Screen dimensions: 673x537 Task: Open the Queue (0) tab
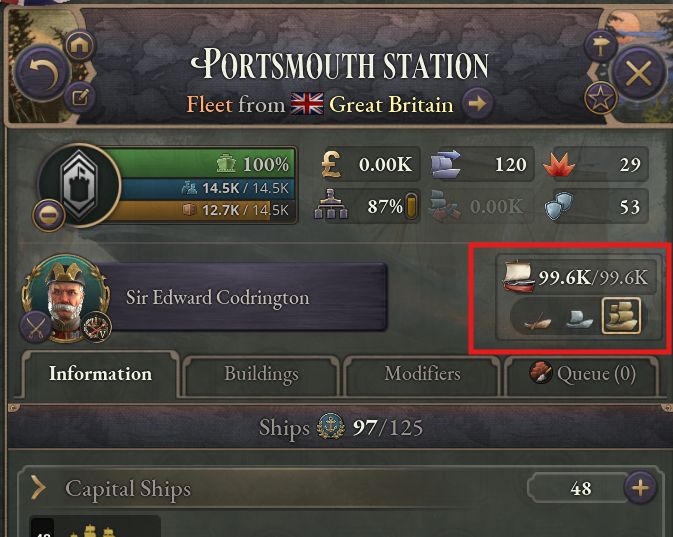click(x=583, y=374)
